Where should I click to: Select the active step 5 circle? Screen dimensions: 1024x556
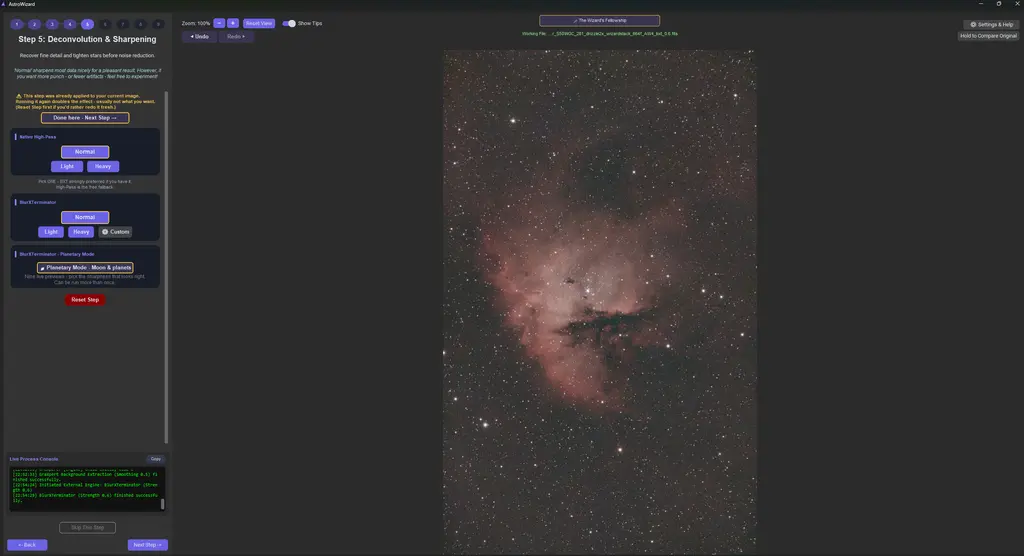pyautogui.click(x=88, y=24)
